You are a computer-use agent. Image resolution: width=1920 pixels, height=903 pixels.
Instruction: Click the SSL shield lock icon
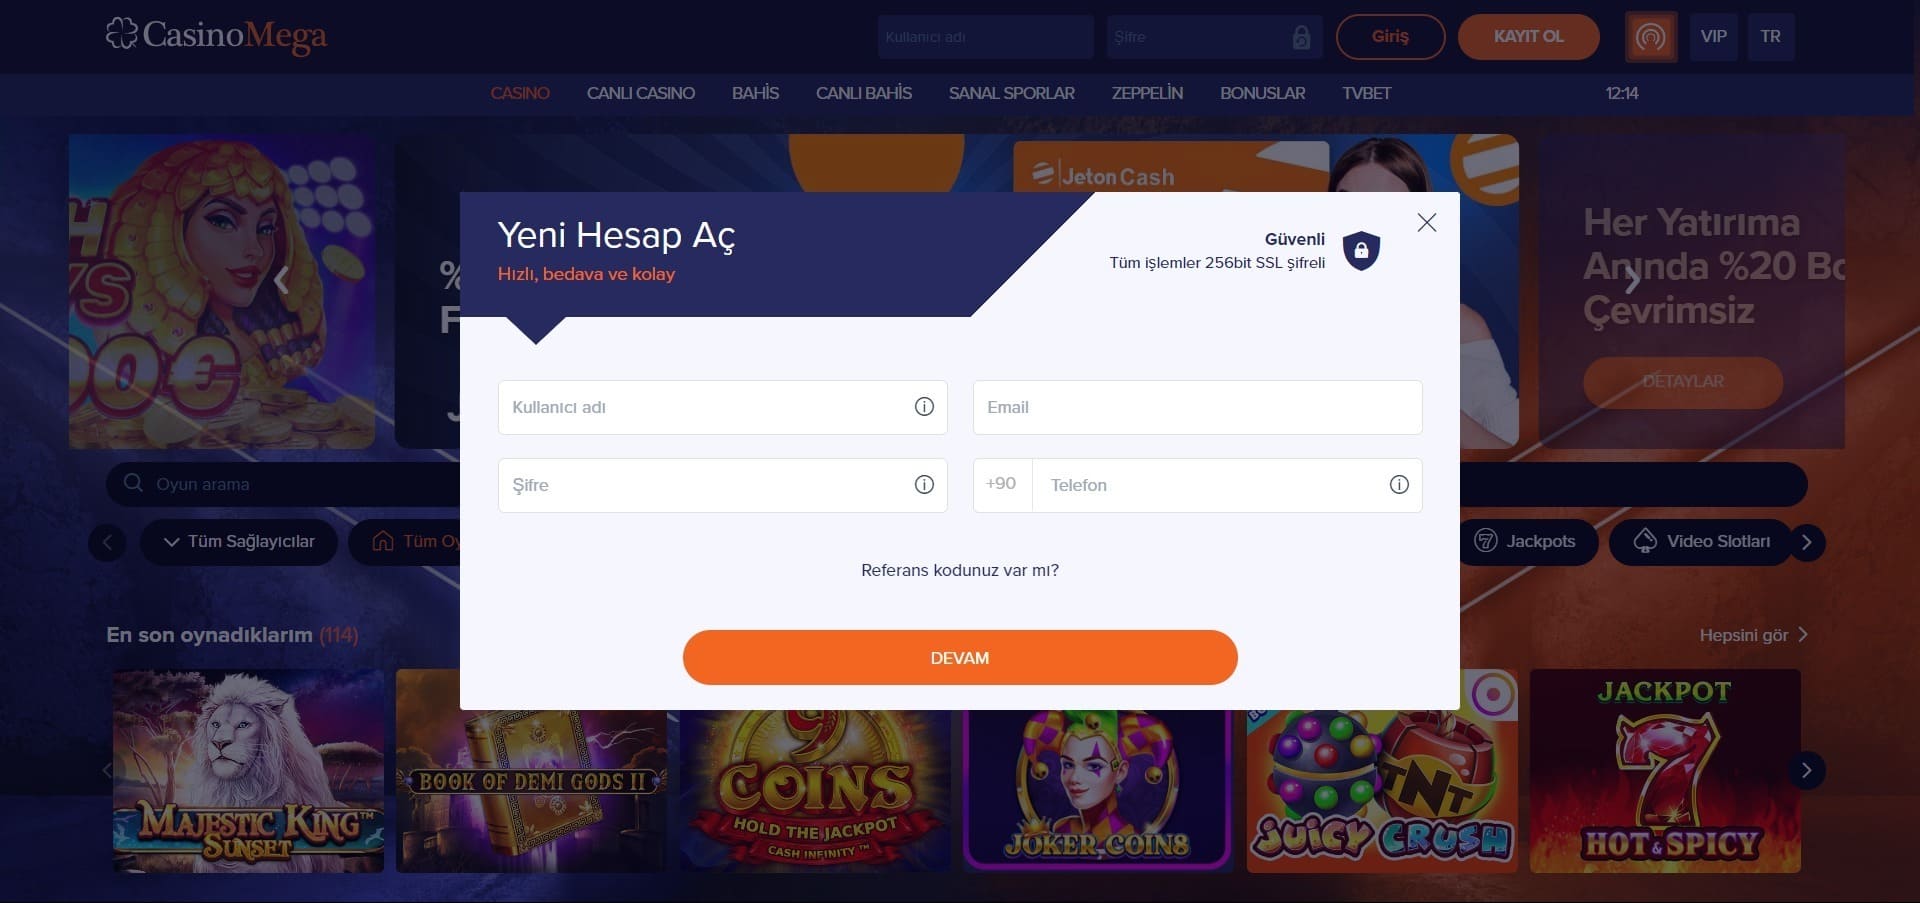pos(1361,251)
